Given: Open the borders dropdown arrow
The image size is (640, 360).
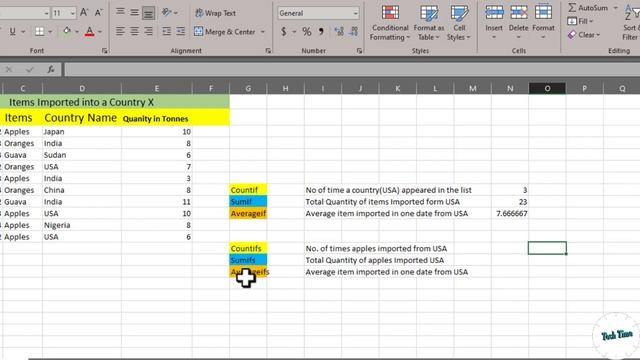Looking at the screenshot, I should (x=50, y=32).
